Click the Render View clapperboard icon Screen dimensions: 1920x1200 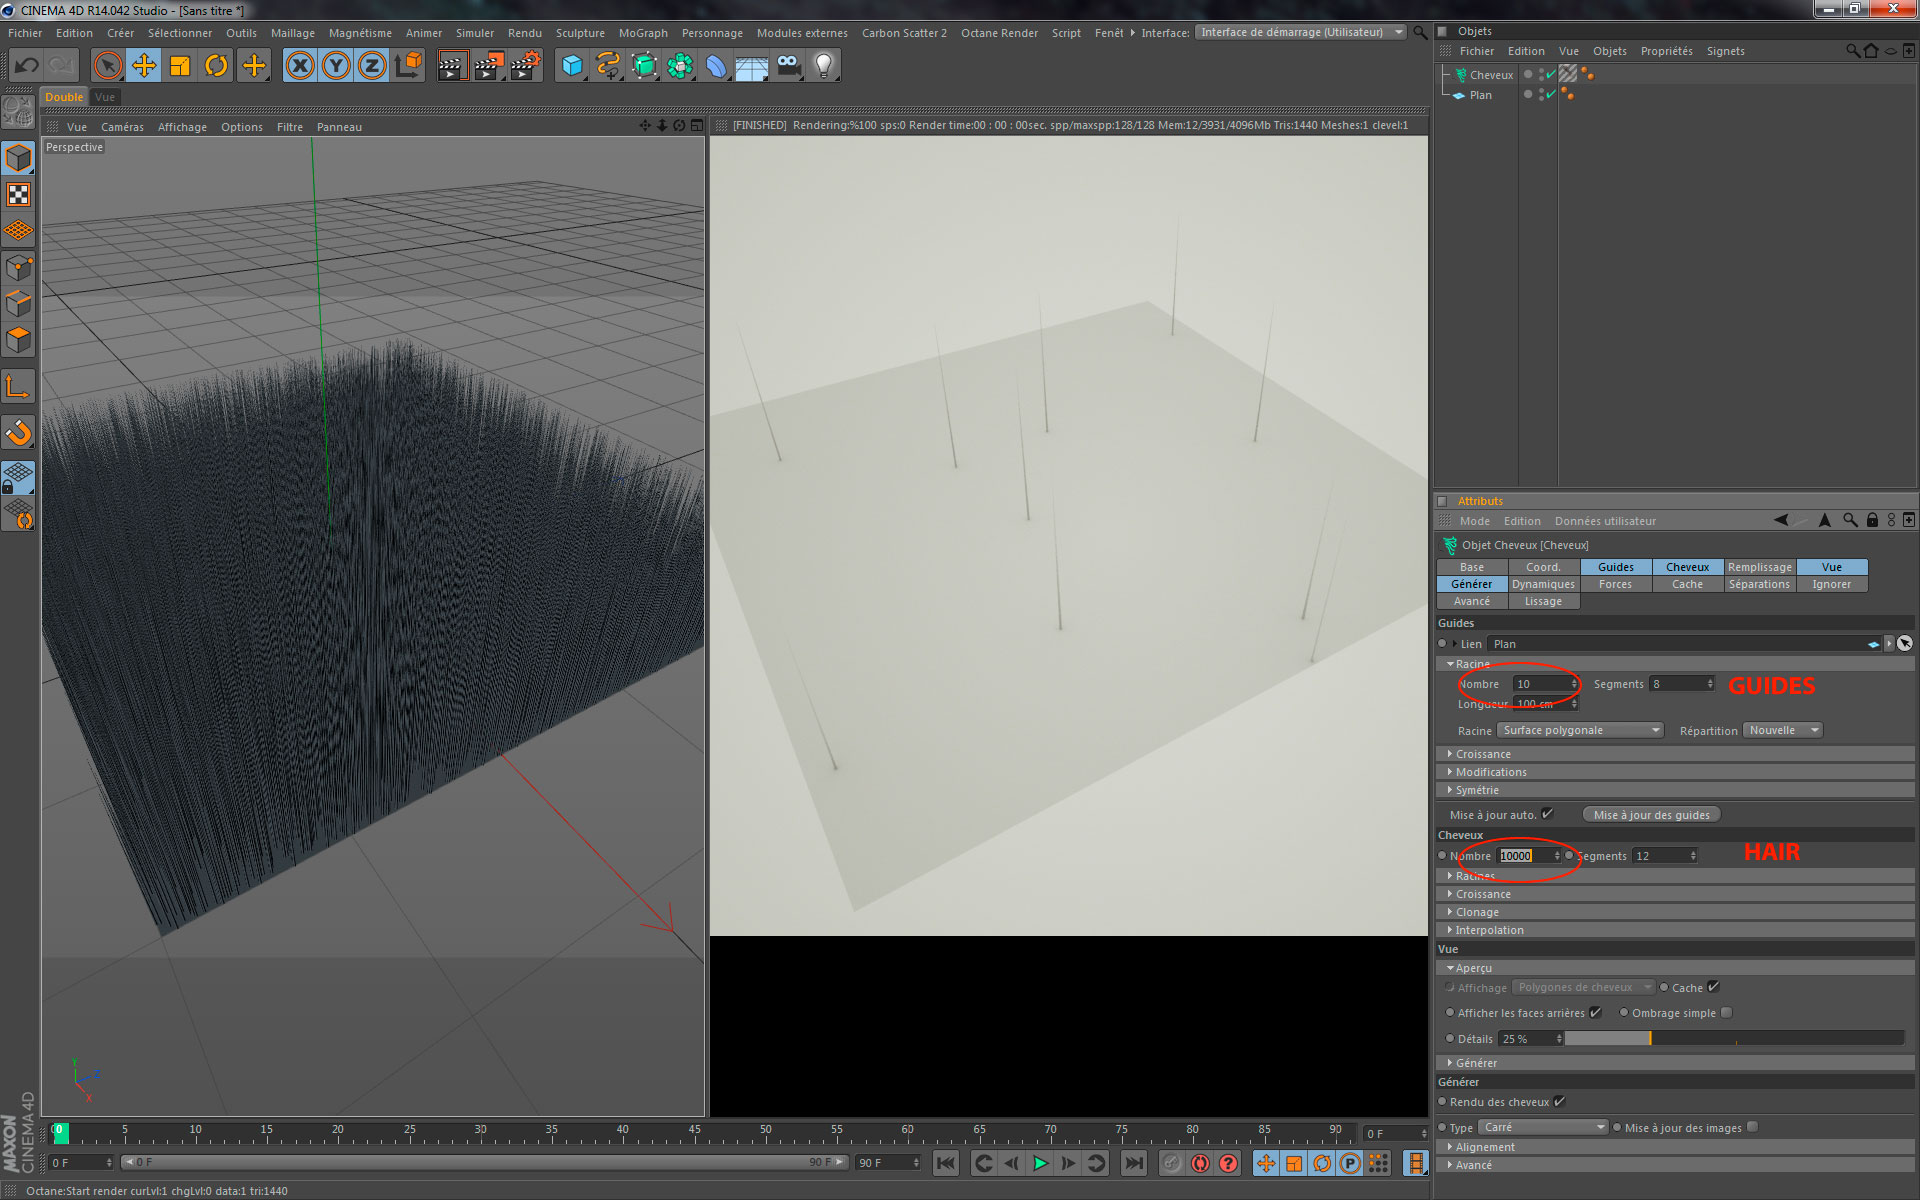(452, 66)
